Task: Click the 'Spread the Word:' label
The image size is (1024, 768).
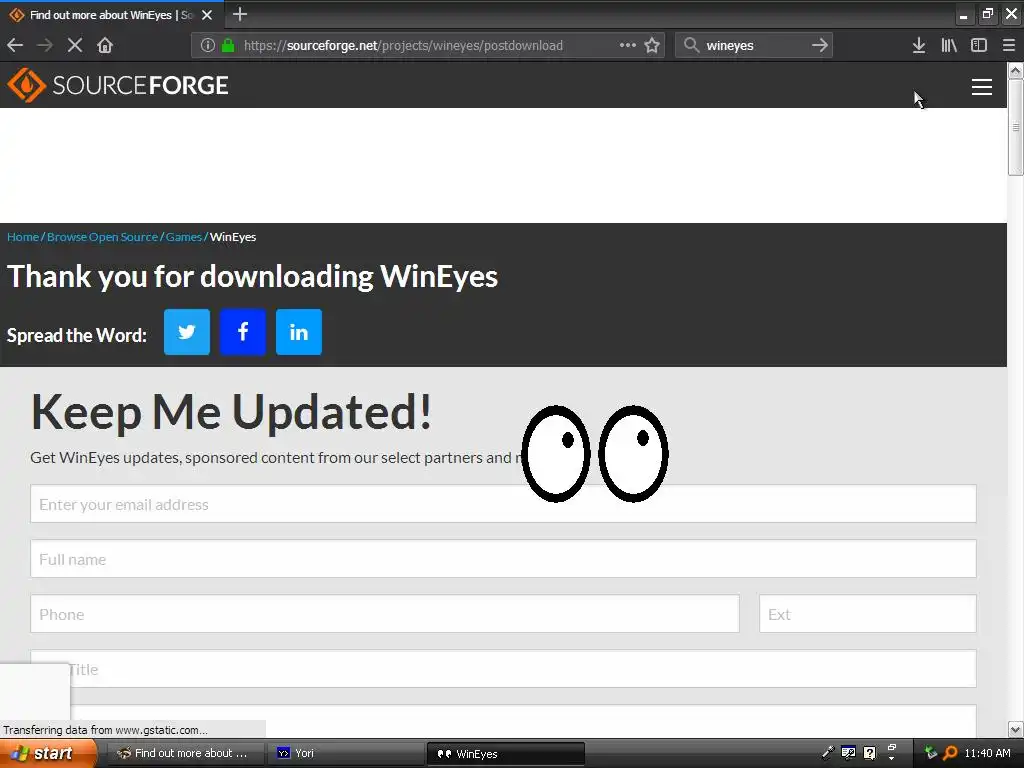Action: [x=76, y=335]
